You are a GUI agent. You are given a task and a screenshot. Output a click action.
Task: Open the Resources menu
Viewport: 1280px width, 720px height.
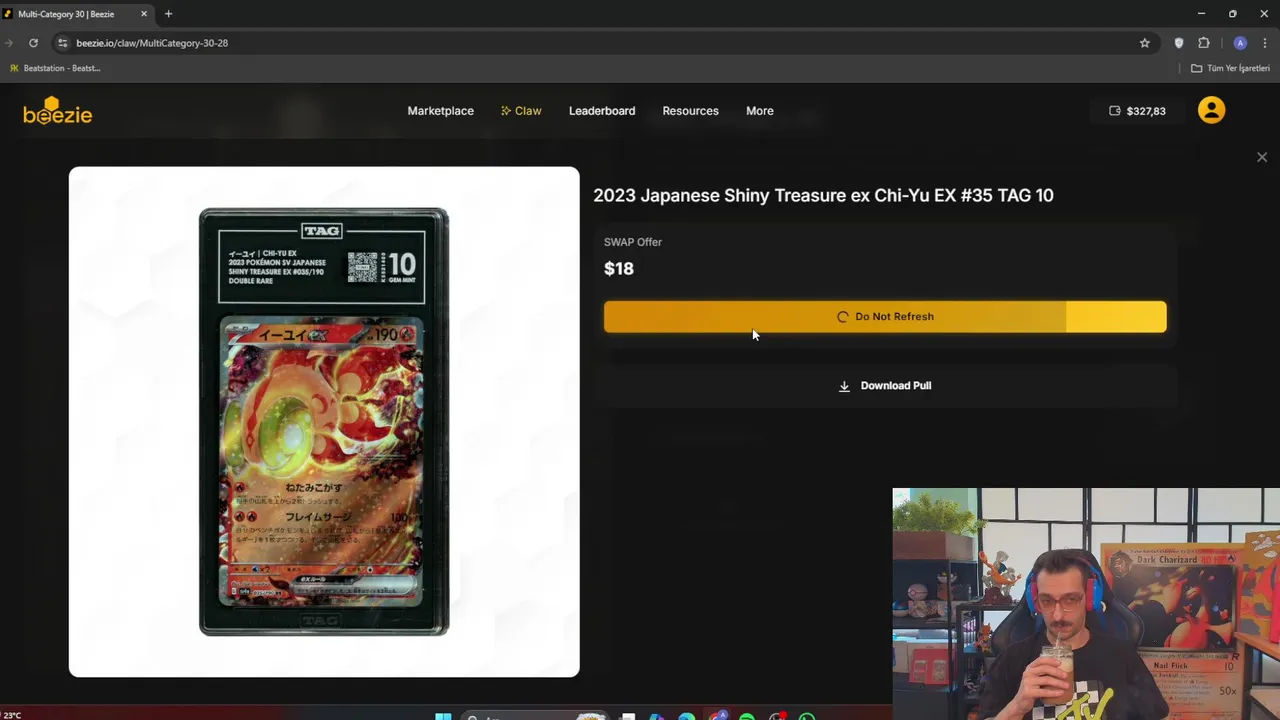click(690, 111)
